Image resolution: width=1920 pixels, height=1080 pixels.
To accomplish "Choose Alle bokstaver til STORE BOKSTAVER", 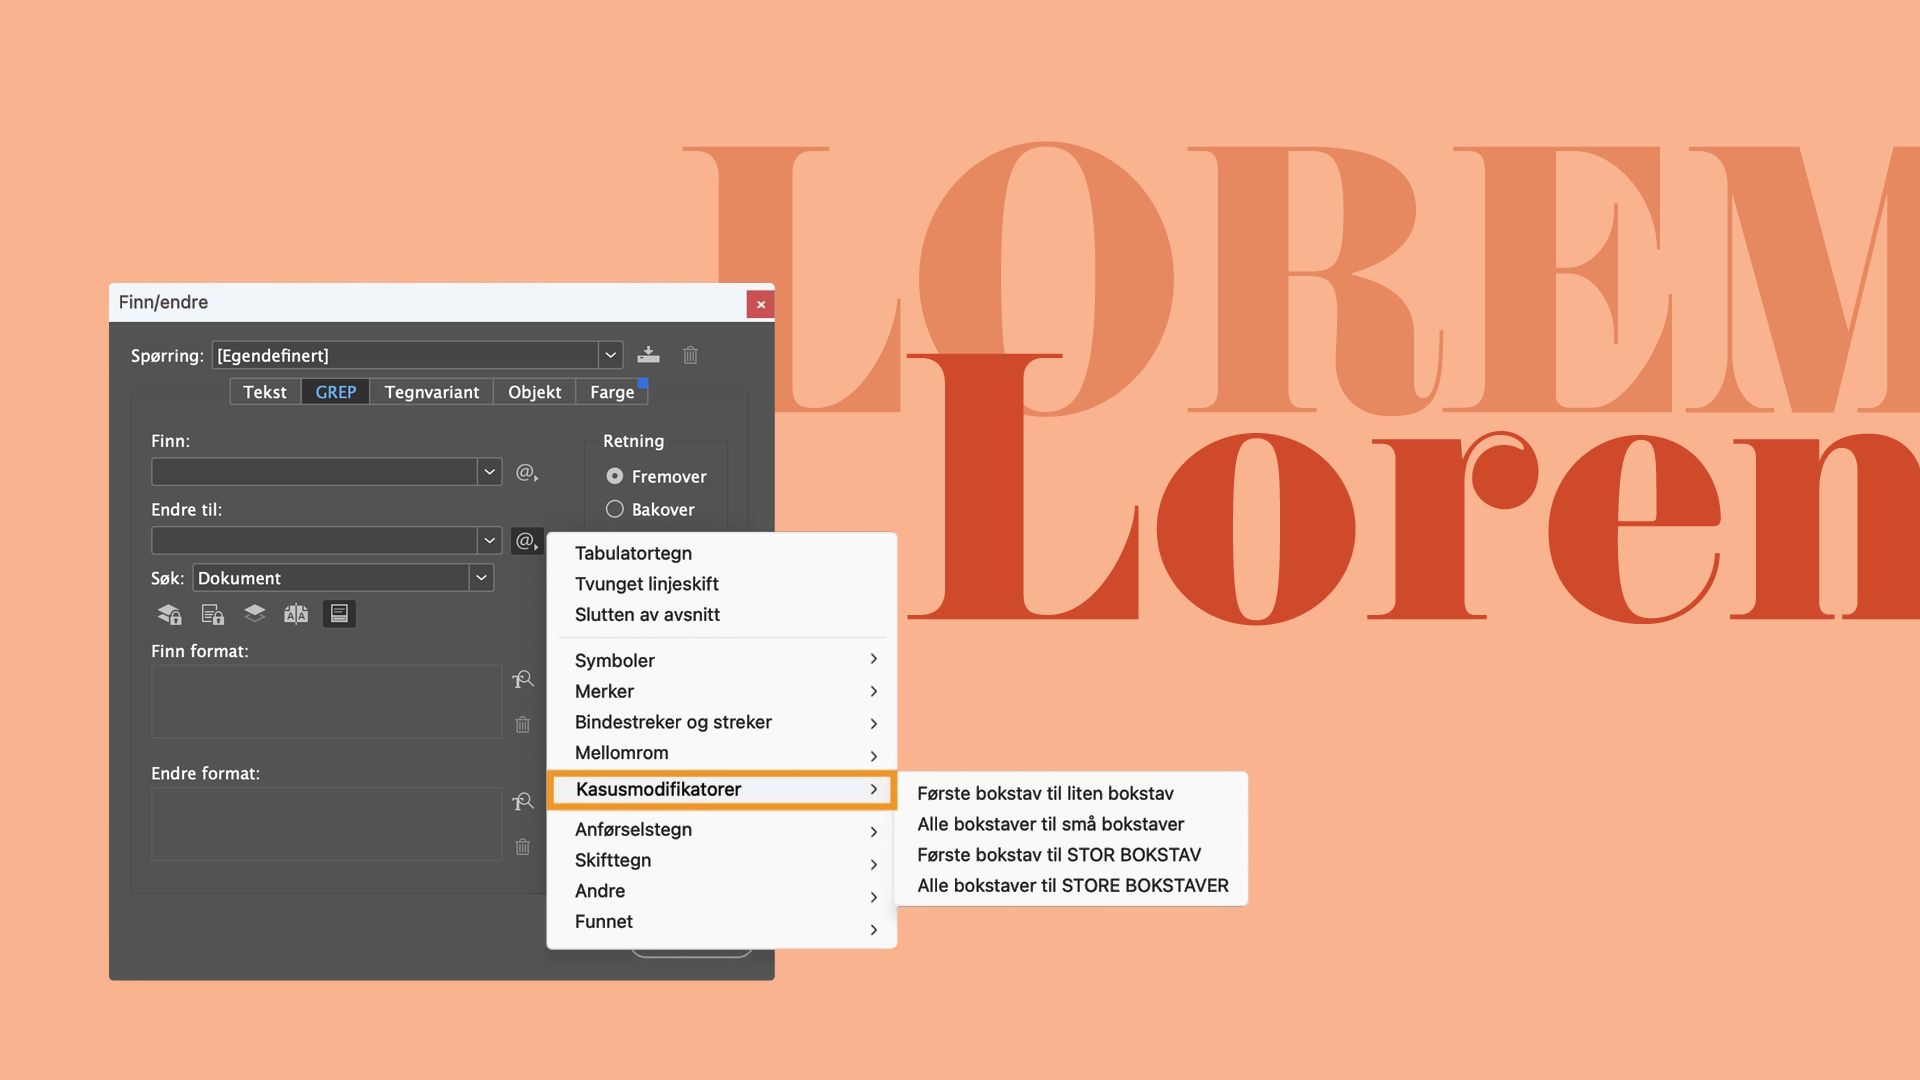I will pos(1072,885).
